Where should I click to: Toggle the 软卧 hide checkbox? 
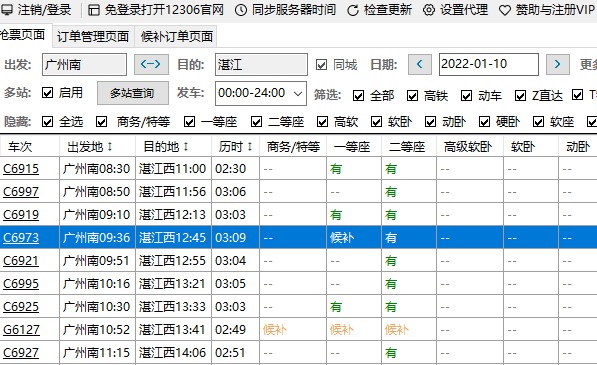[376, 122]
